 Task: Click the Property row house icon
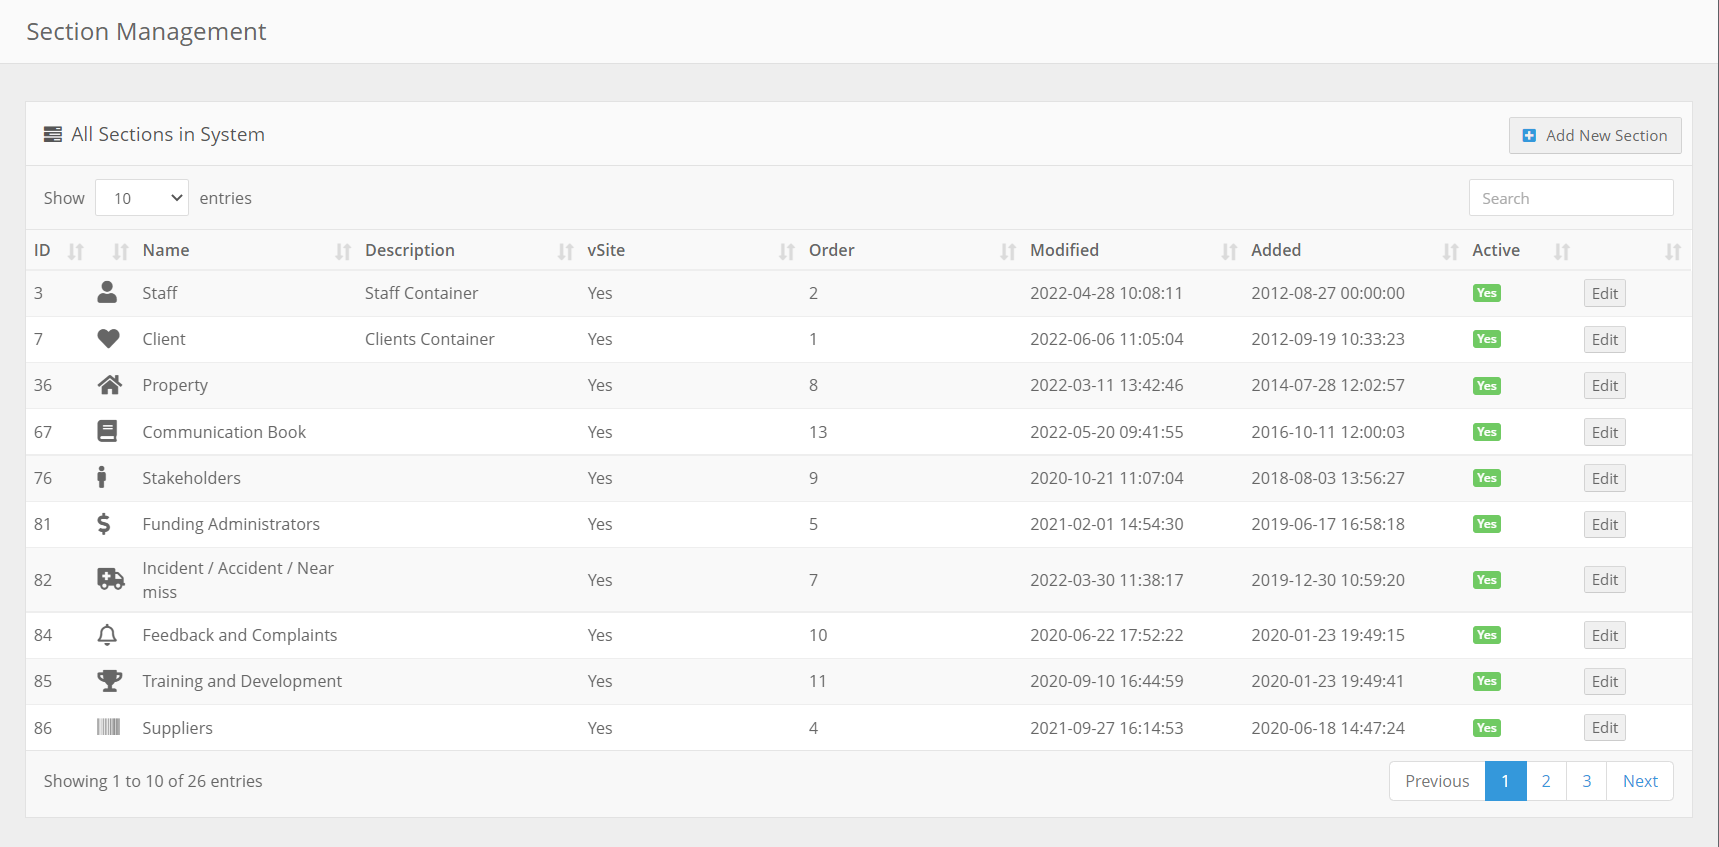pos(109,385)
